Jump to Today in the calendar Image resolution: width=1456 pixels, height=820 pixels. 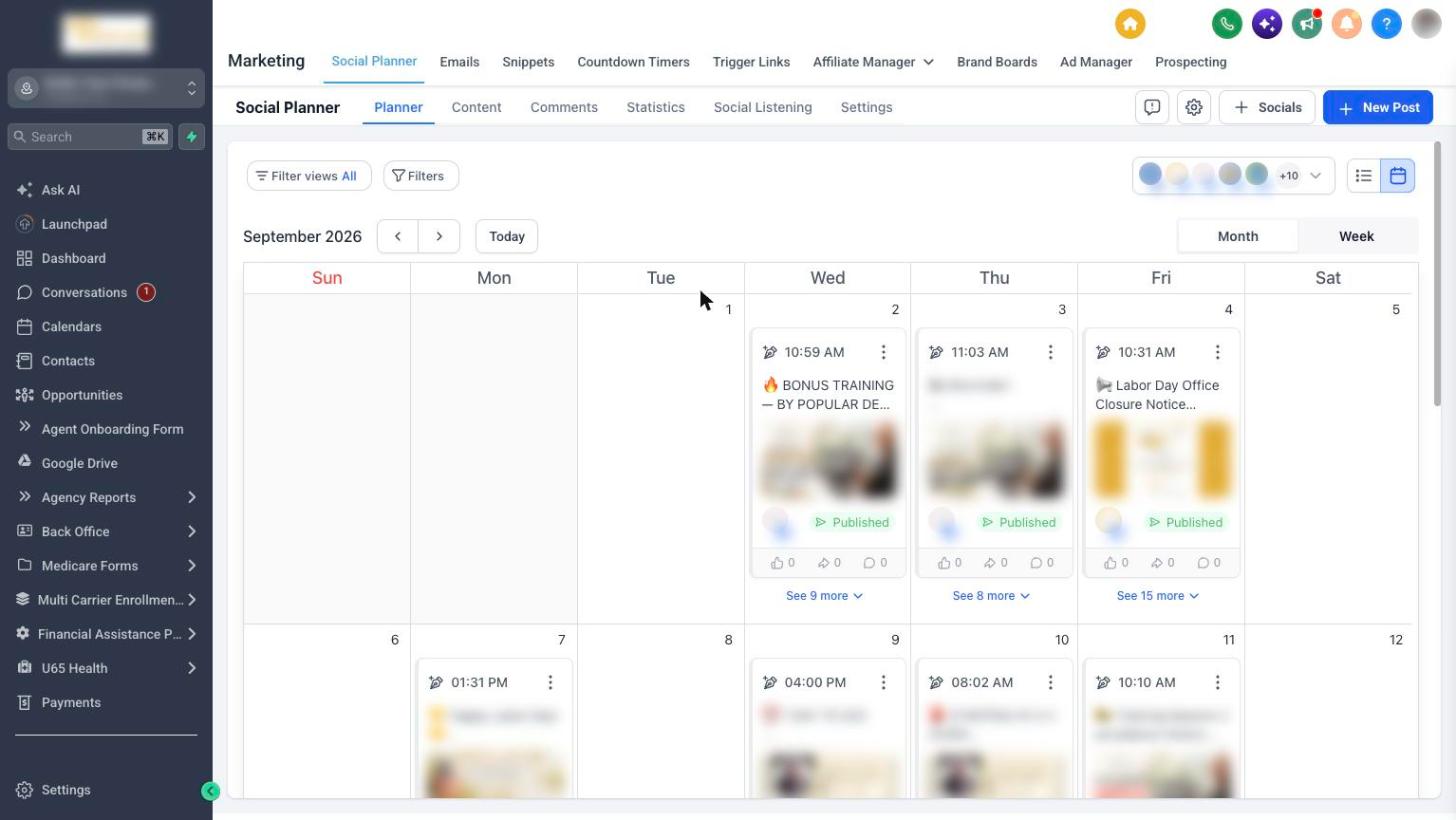507,236
